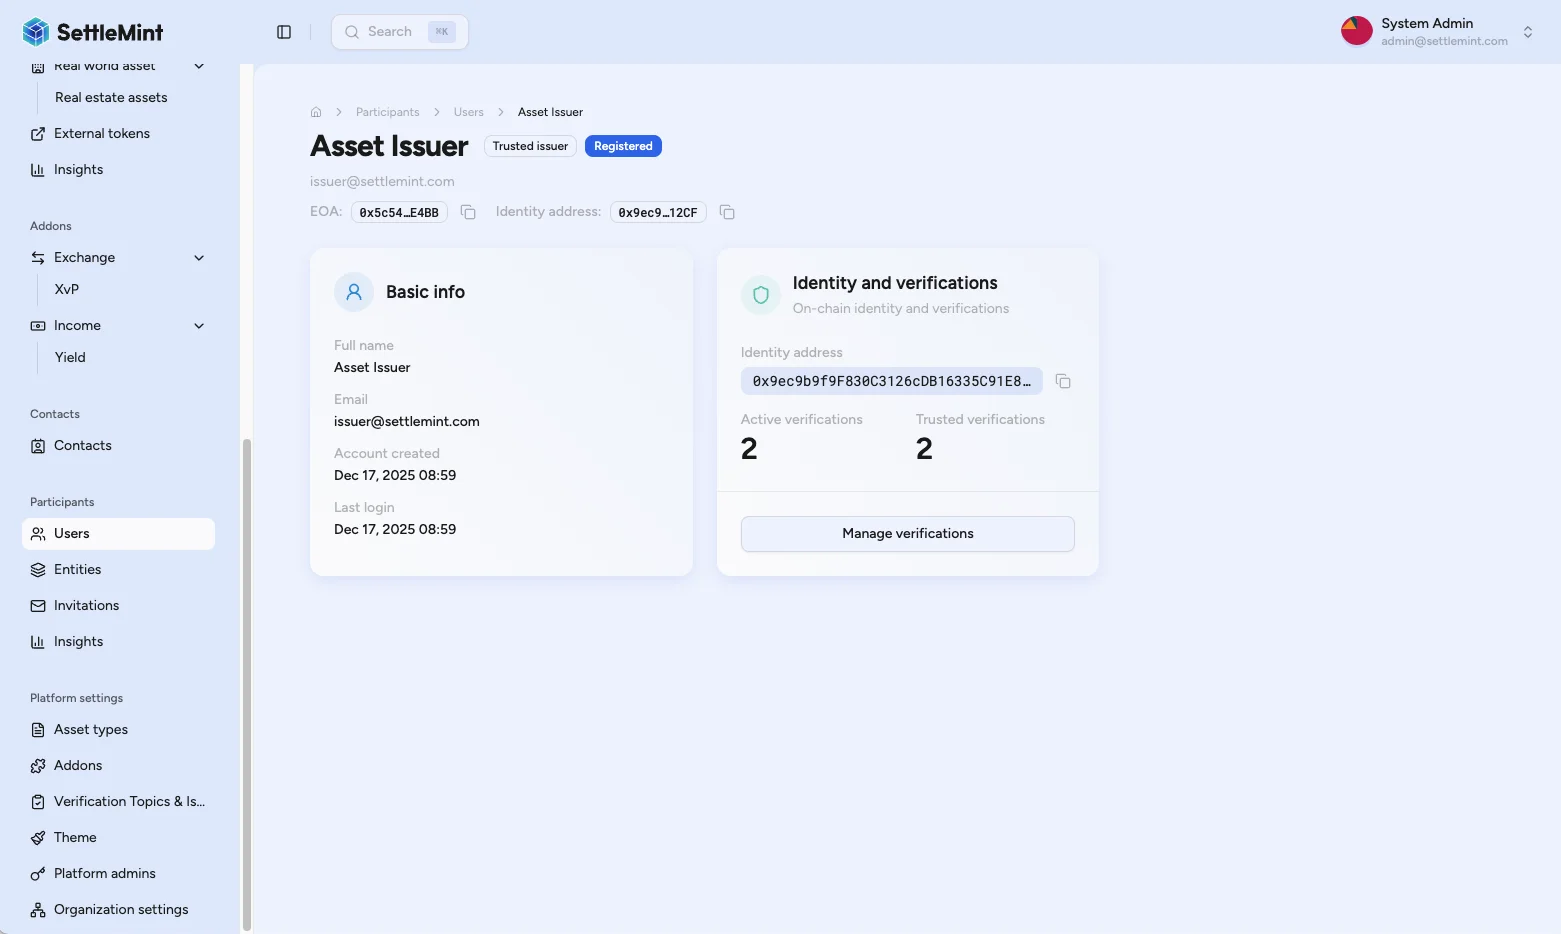Click the home icon in breadcrumb
Viewport: 1561px width, 934px height.
click(x=316, y=112)
